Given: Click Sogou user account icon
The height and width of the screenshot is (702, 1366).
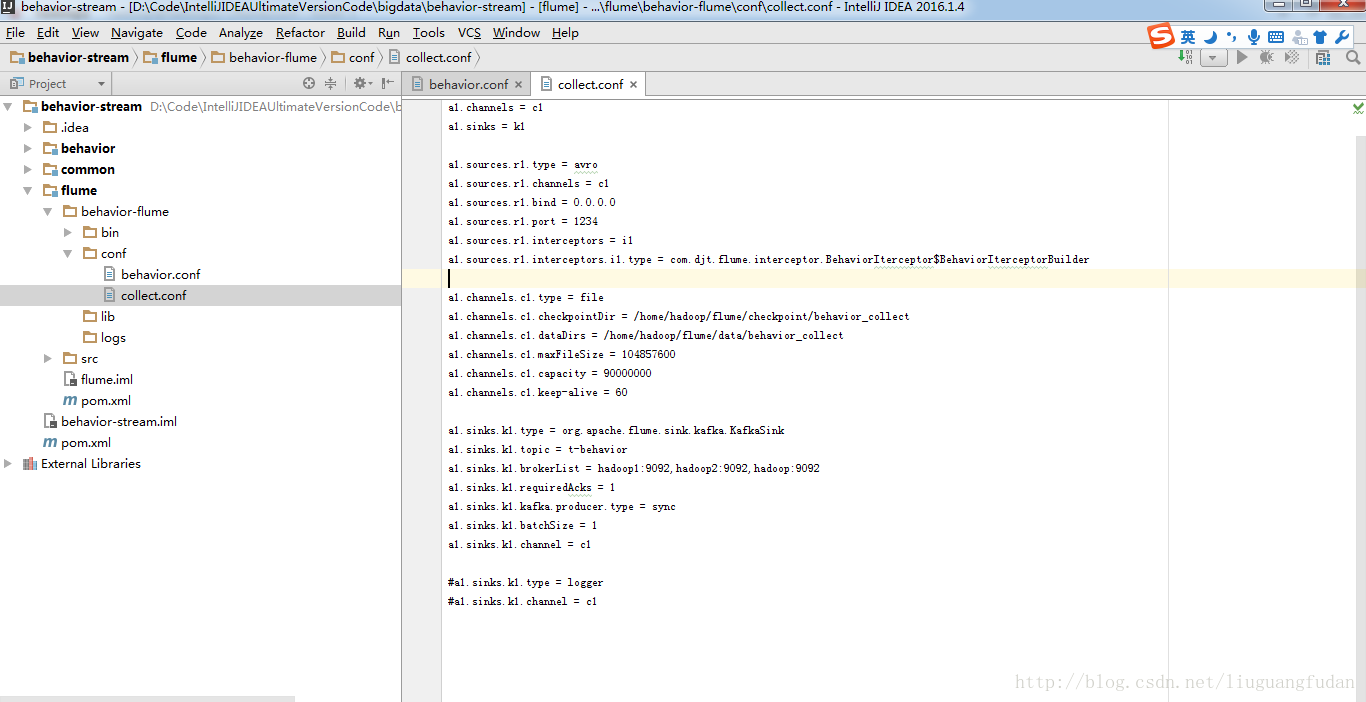Looking at the screenshot, I should click(1299, 37).
